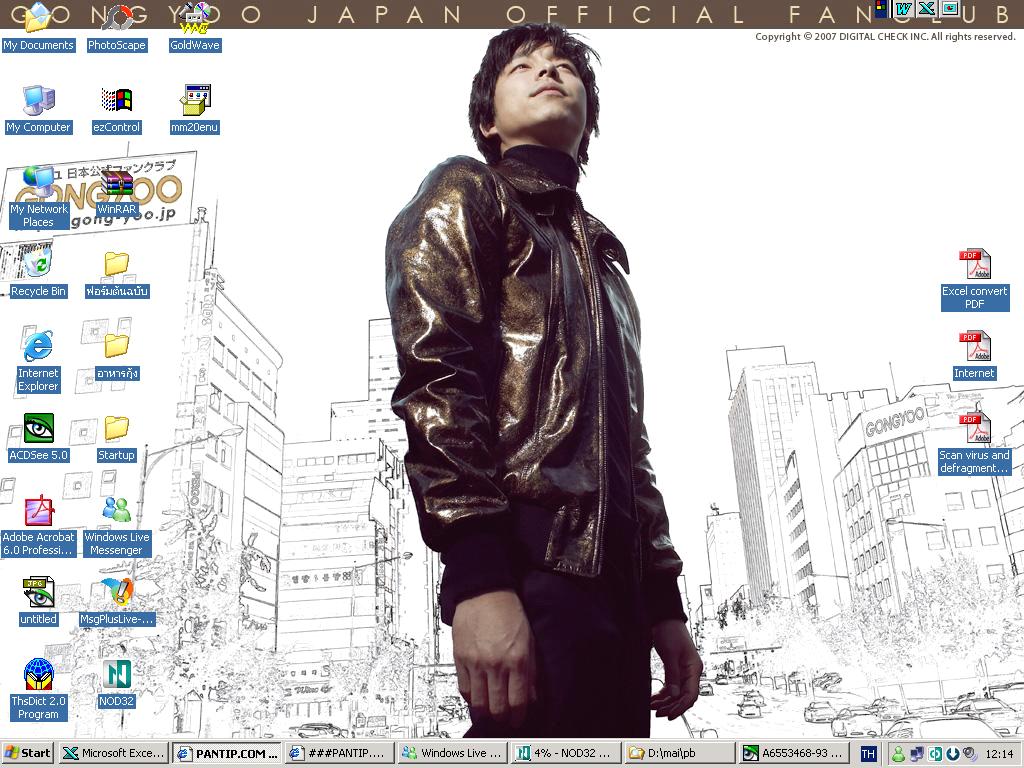Viewport: 1024px width, 768px height.
Task: Click the TH language indicator
Action: pyautogui.click(x=868, y=754)
